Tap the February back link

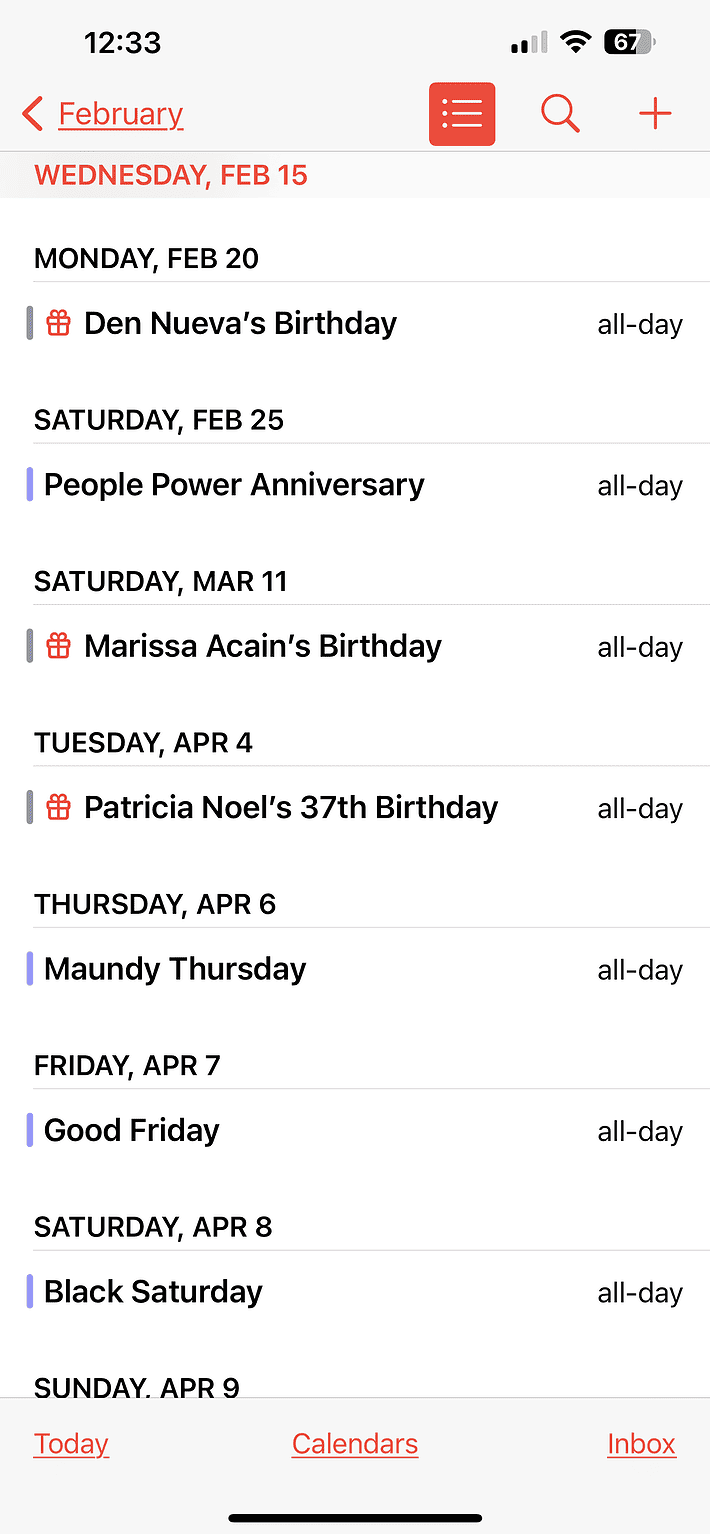[x=121, y=114]
